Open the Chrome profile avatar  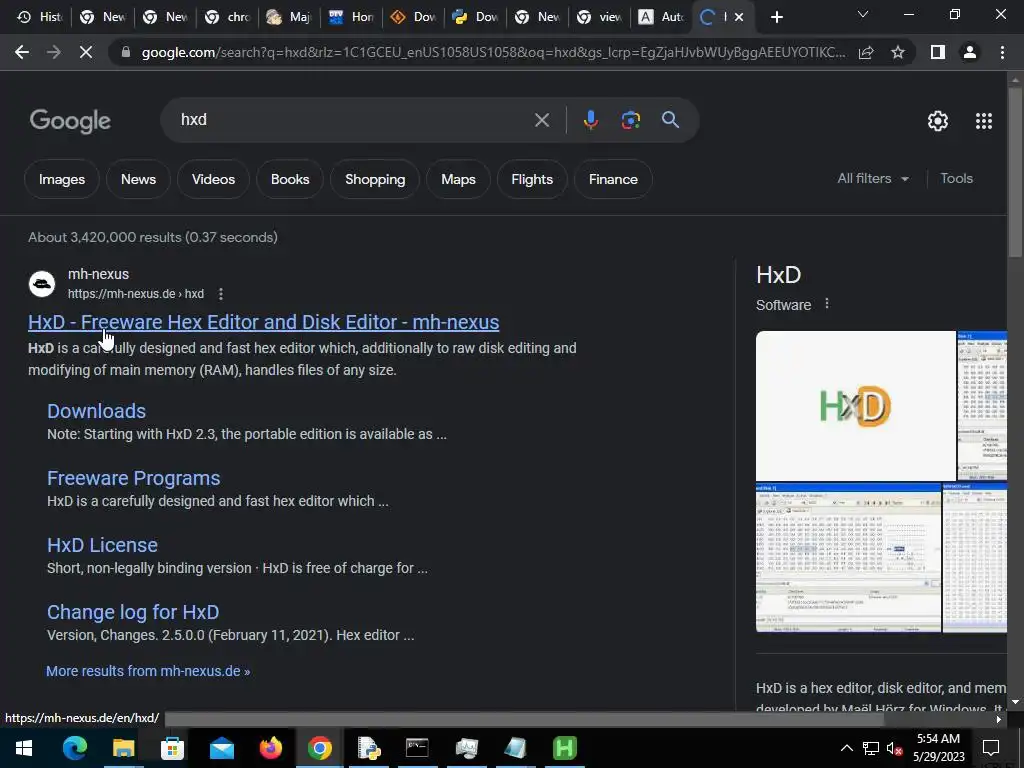click(x=970, y=52)
